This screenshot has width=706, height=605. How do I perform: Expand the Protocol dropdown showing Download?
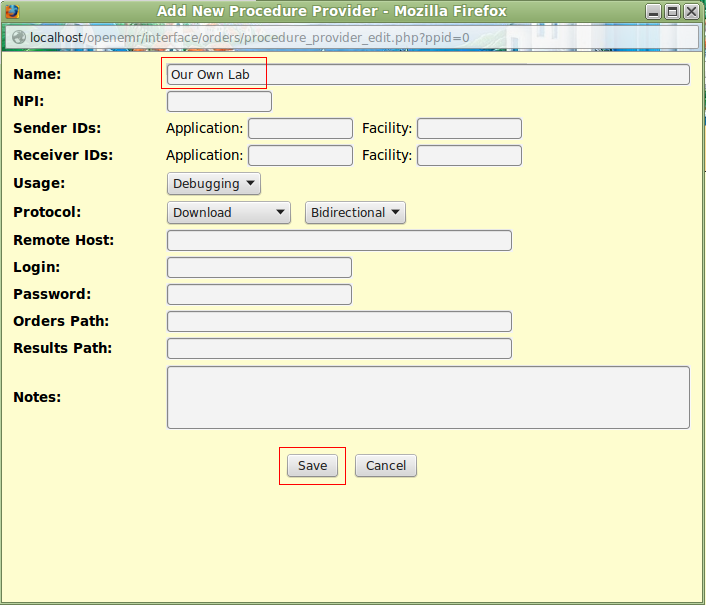228,213
